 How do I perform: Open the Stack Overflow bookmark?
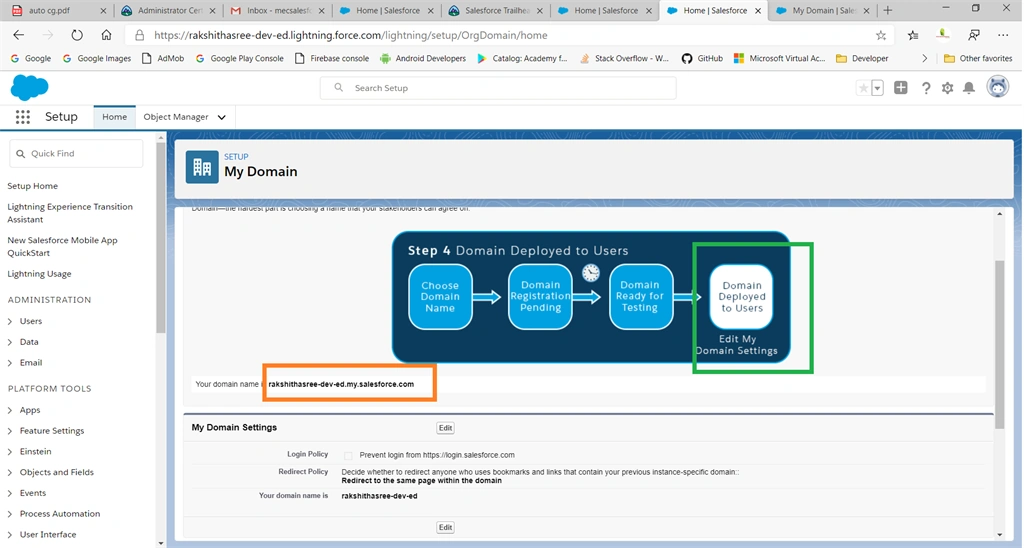624,58
